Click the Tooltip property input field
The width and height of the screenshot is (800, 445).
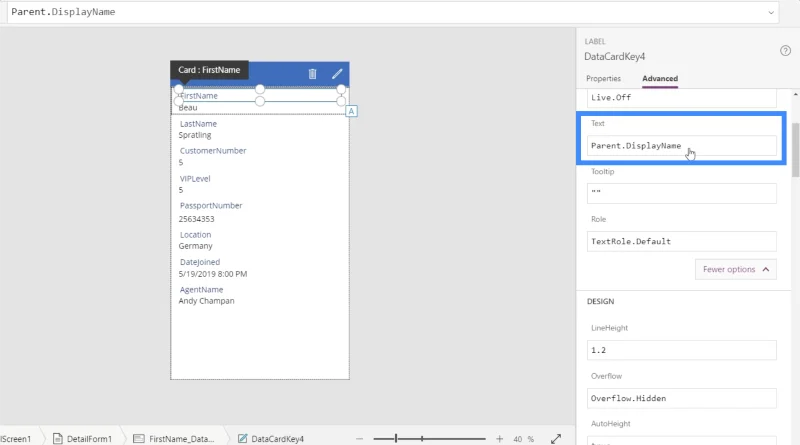click(x=682, y=193)
